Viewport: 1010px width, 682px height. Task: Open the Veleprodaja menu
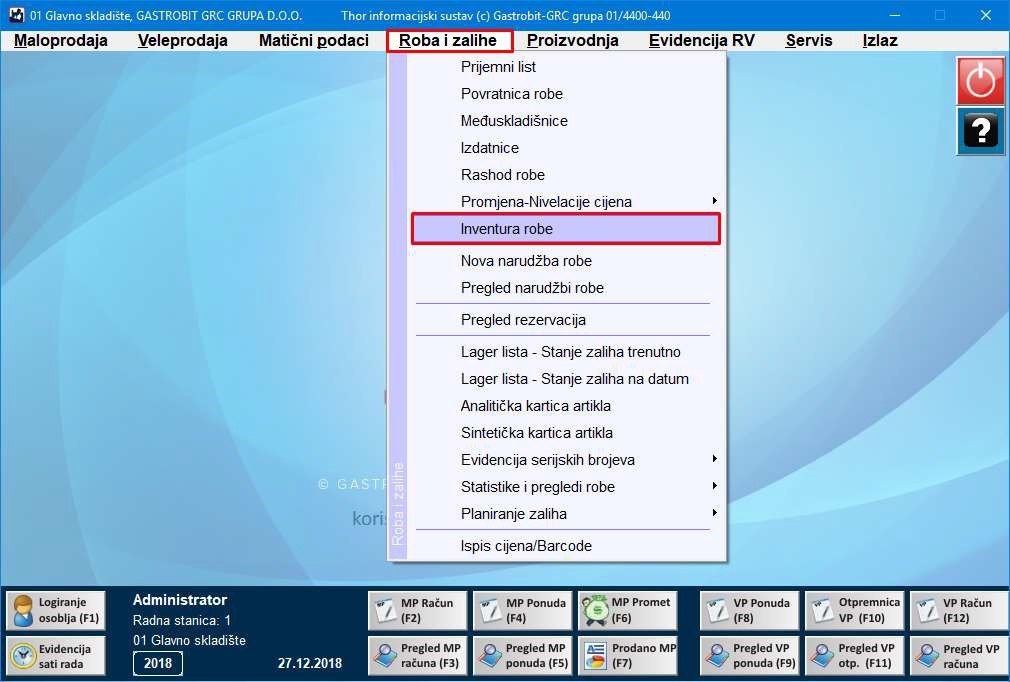pos(183,41)
